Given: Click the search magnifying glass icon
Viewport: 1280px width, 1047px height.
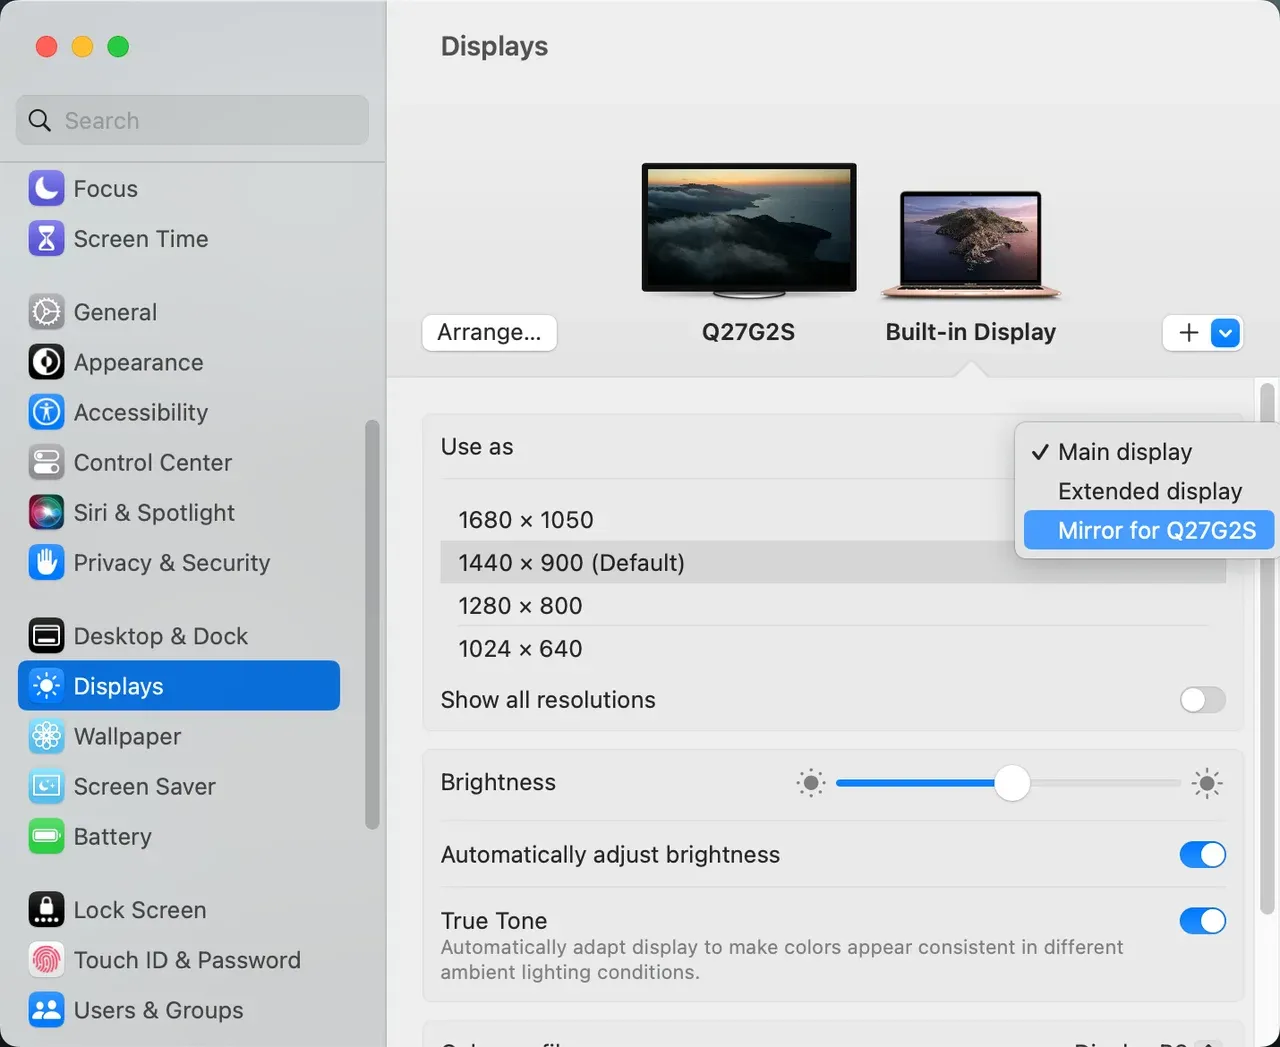Looking at the screenshot, I should 40,120.
